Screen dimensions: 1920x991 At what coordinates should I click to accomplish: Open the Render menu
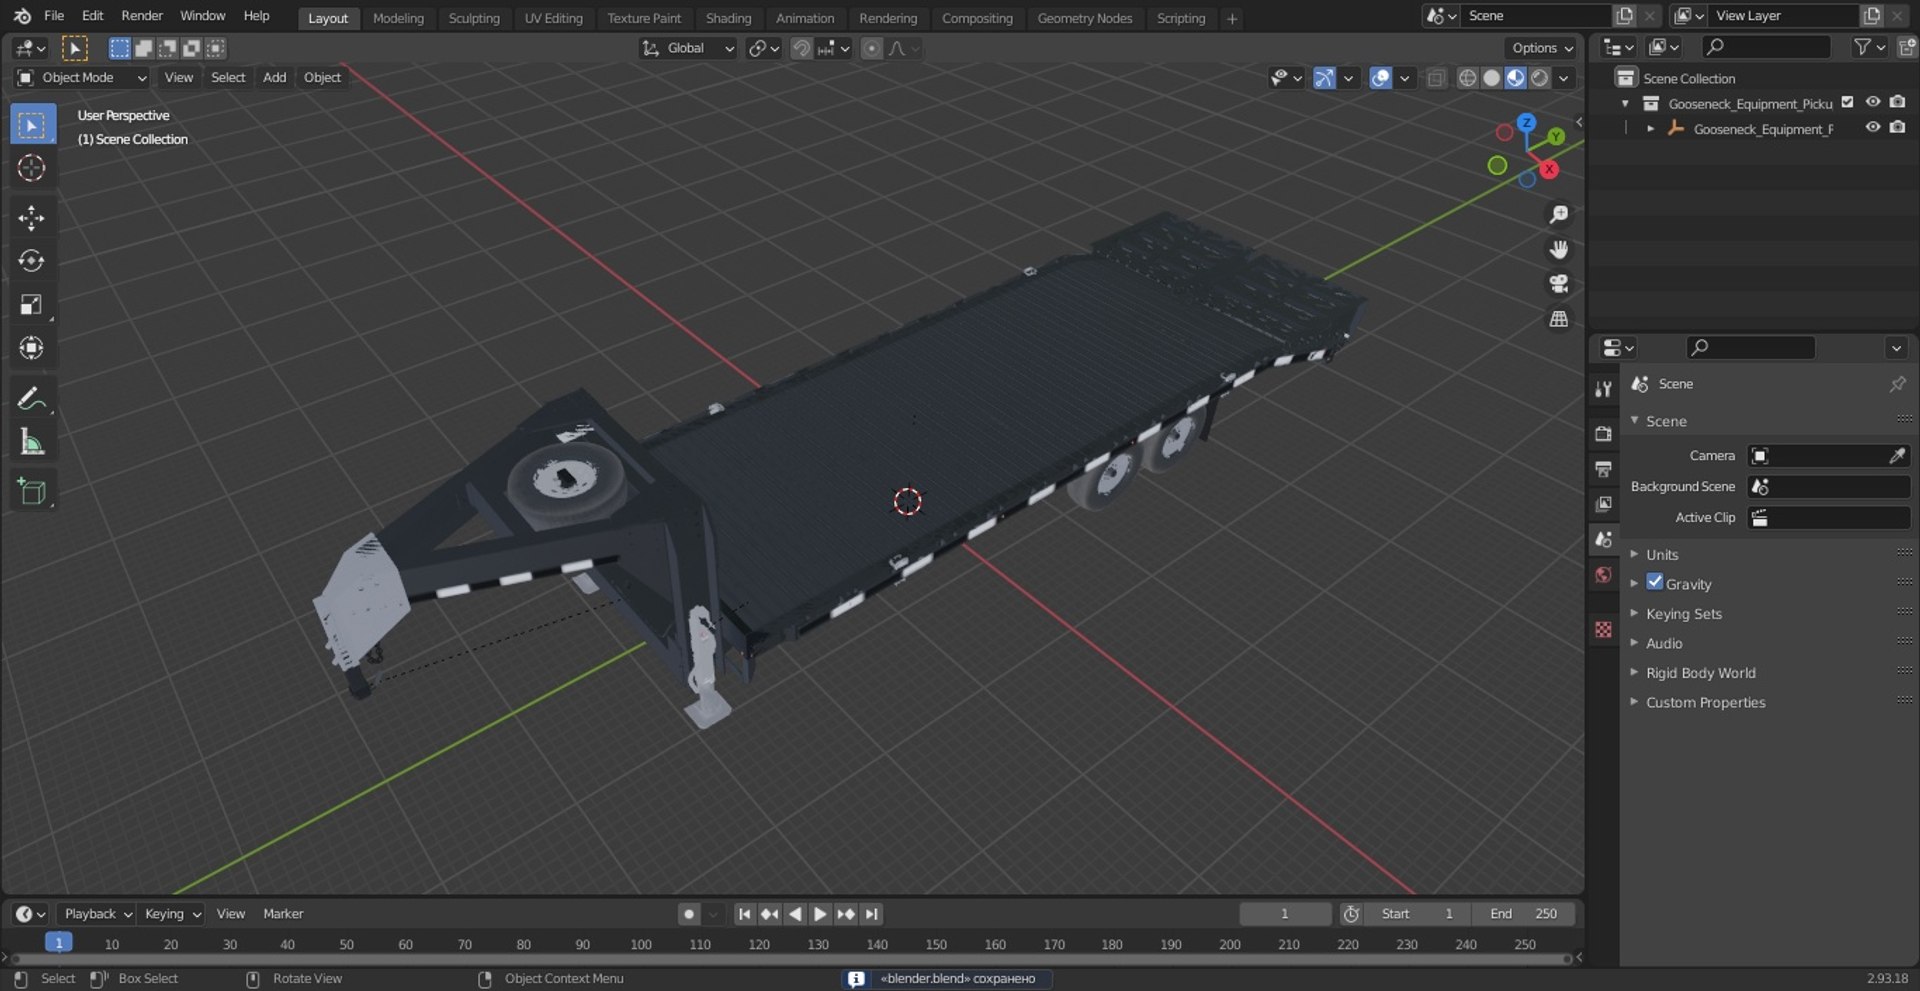[x=142, y=16]
